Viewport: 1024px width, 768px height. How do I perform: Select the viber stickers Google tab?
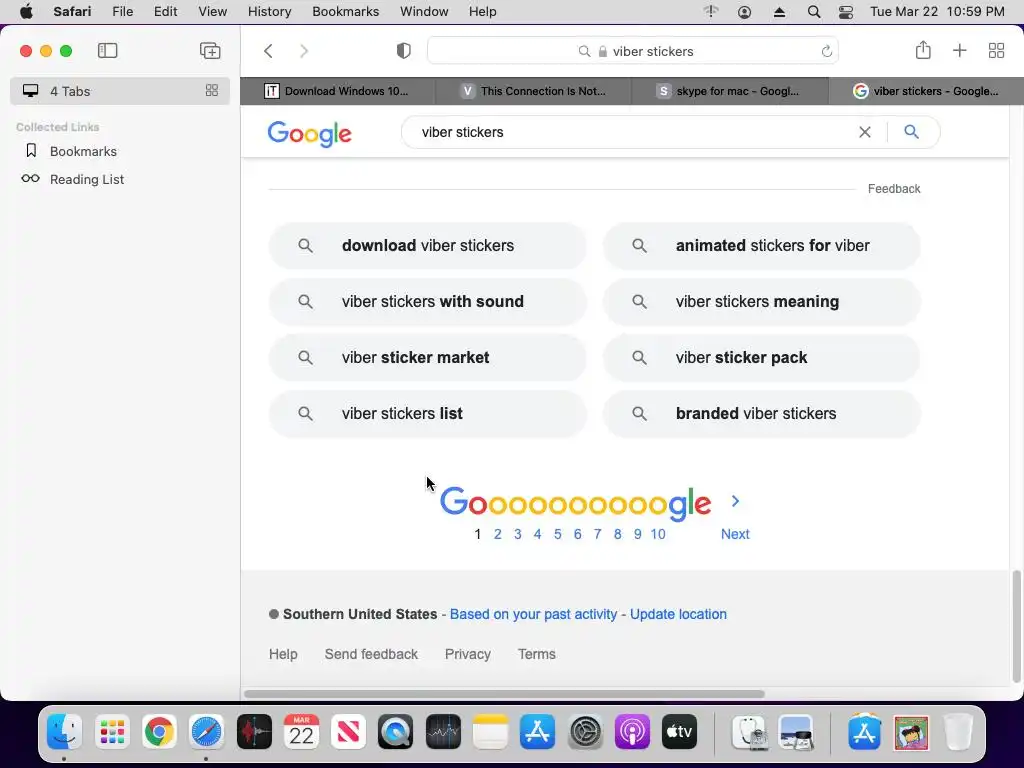(x=926, y=91)
